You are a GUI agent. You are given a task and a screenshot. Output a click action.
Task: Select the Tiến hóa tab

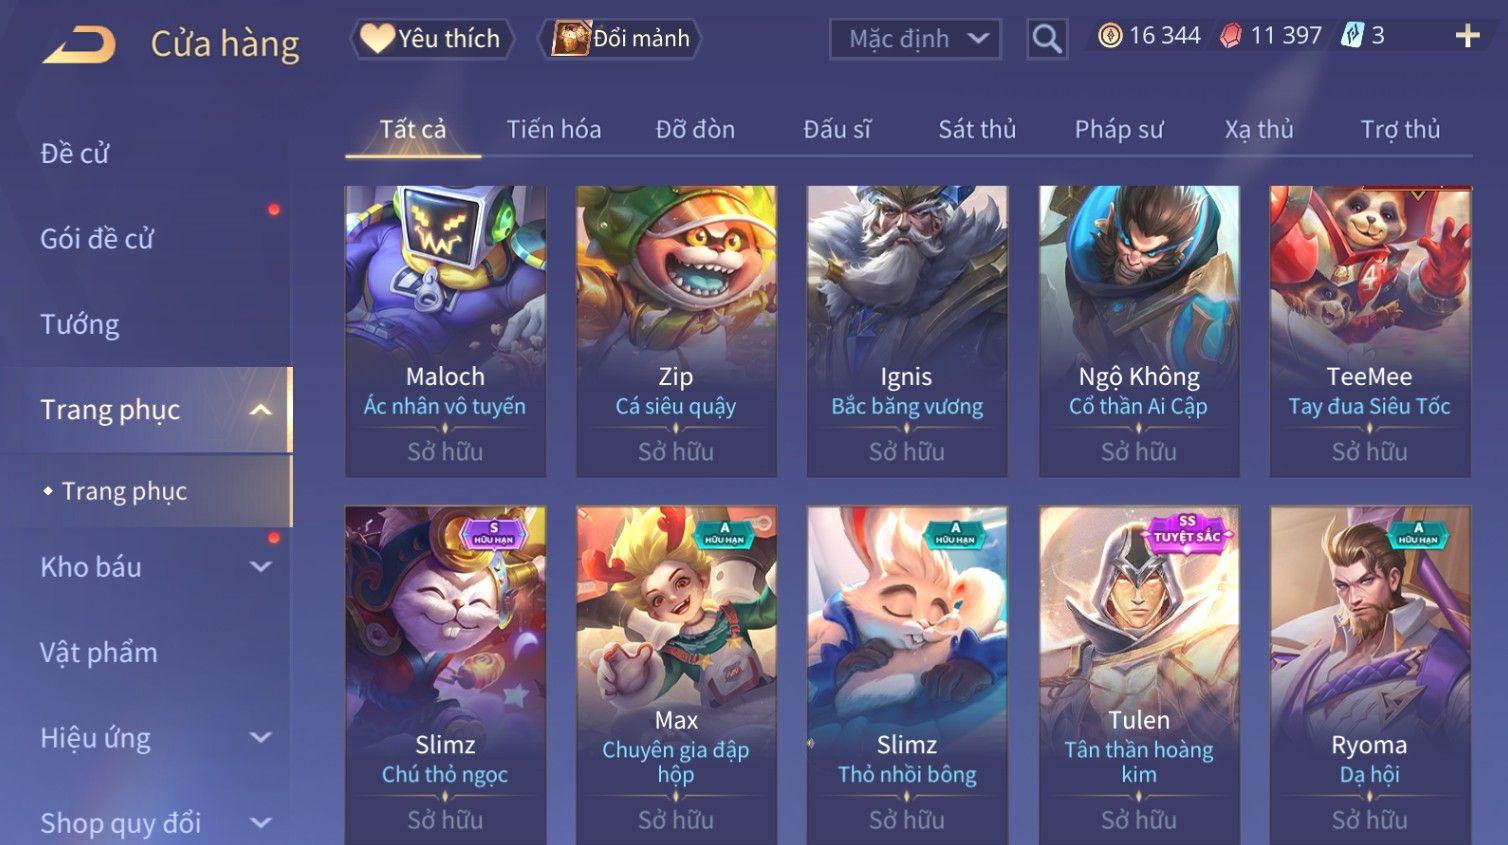coord(554,129)
